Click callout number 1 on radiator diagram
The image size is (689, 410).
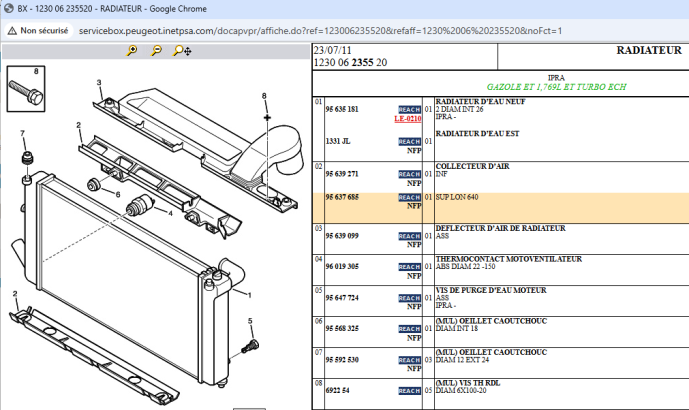249,295
